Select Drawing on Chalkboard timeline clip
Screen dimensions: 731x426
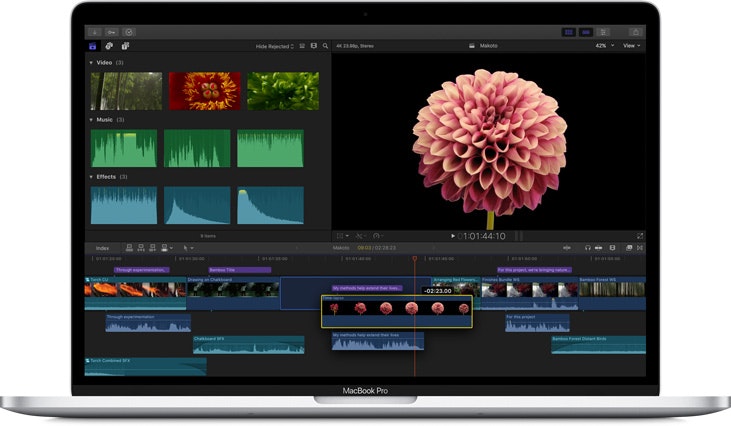click(233, 293)
